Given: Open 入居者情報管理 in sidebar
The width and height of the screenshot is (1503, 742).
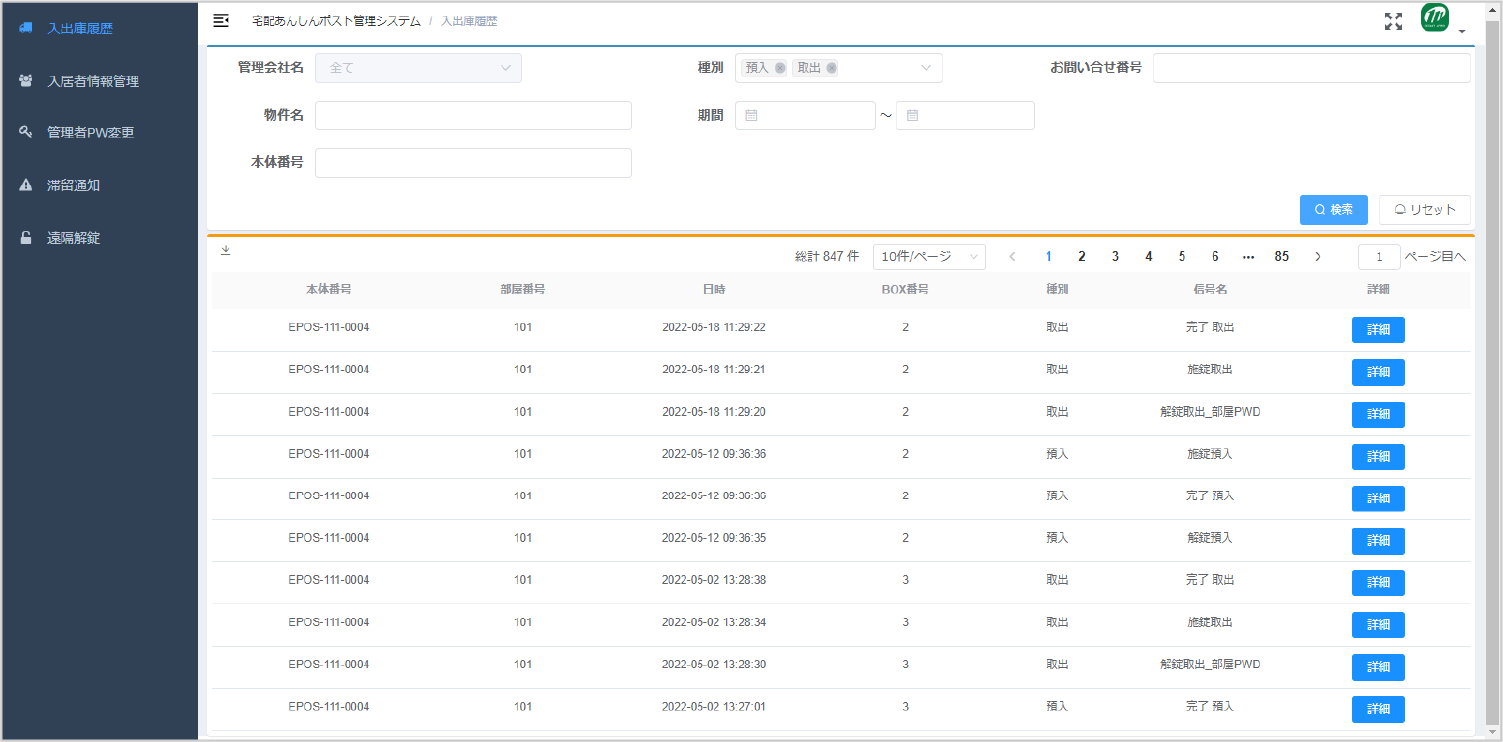Looking at the screenshot, I should pyautogui.click(x=92, y=81).
